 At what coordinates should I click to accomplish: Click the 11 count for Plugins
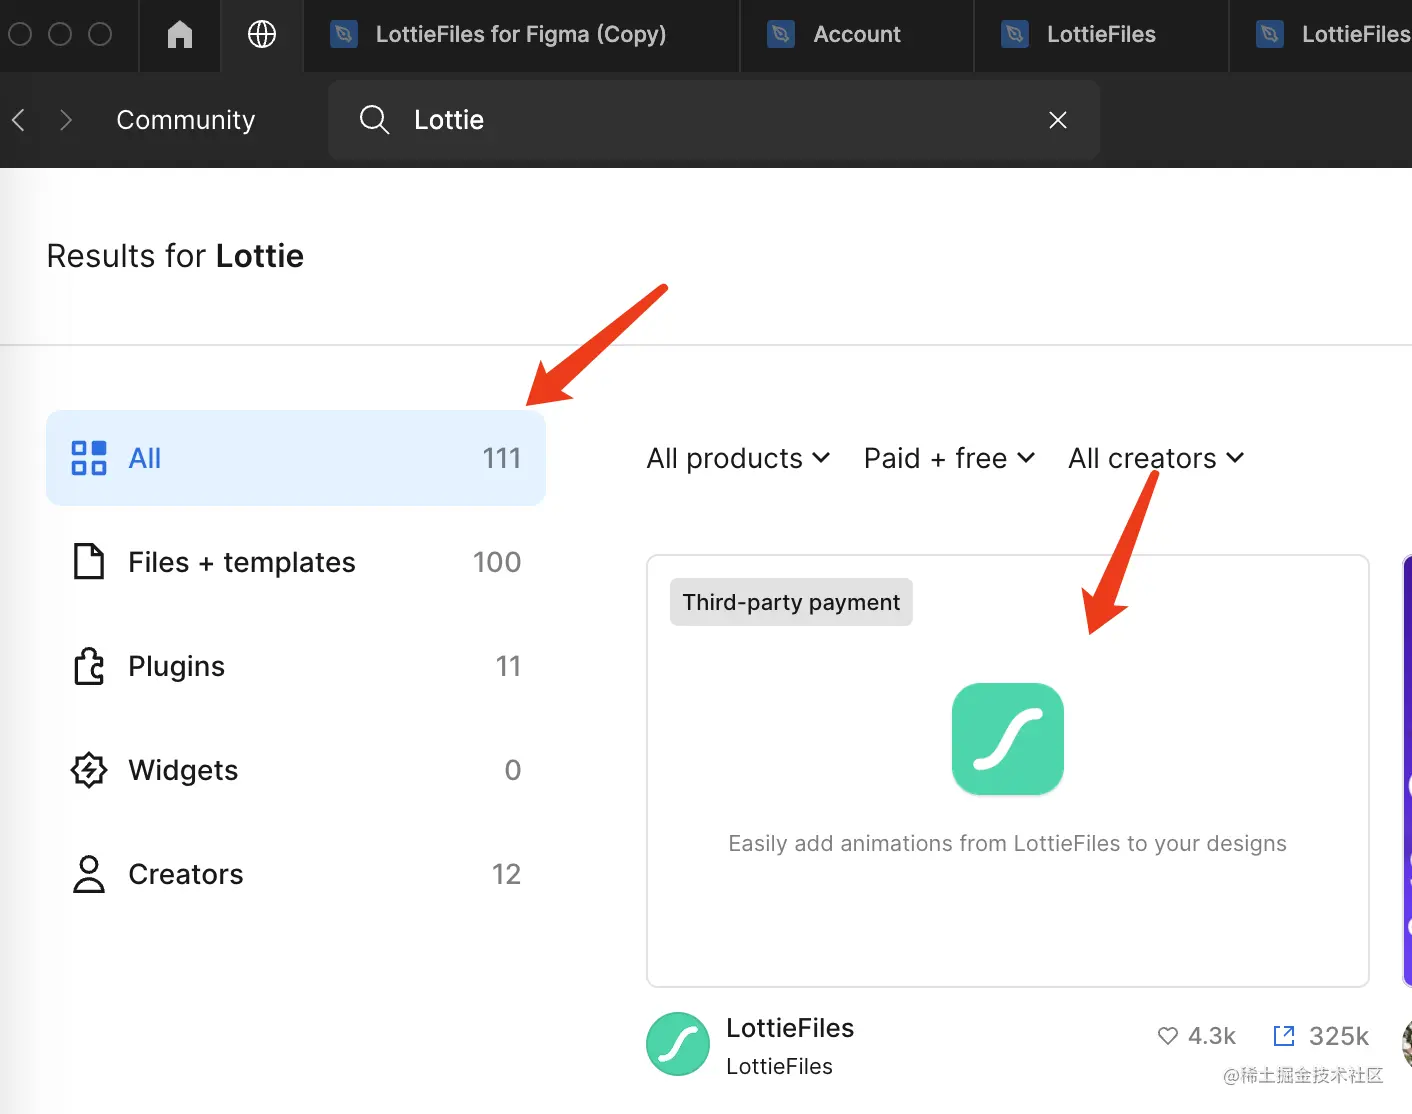(x=509, y=666)
